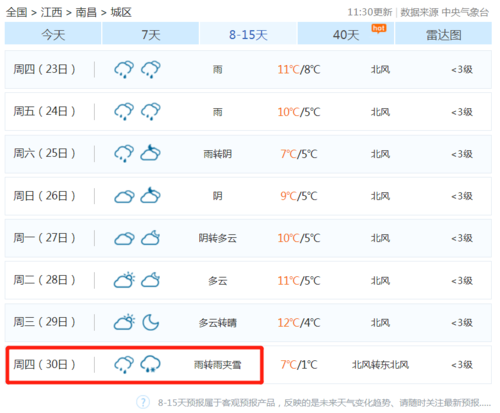Go to 全国 in breadcrumb
The height and width of the screenshot is (413, 500).
[x=16, y=12]
